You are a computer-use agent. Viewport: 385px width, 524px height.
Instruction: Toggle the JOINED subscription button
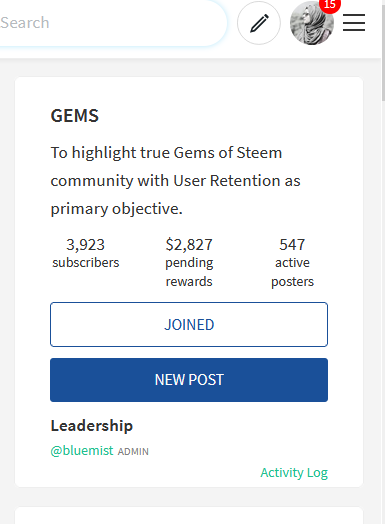[x=189, y=324]
